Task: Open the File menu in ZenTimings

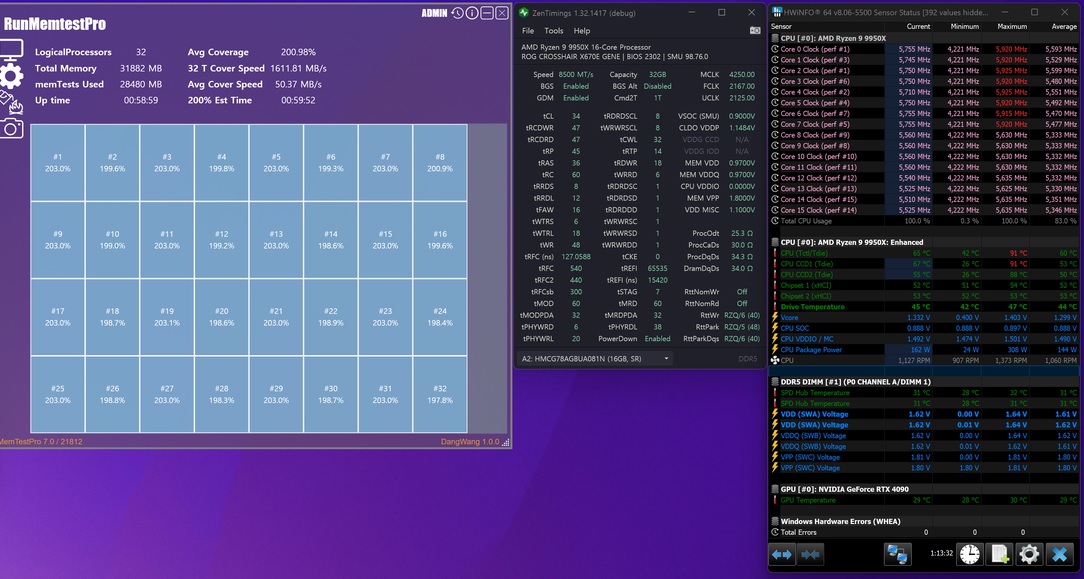Action: click(528, 30)
